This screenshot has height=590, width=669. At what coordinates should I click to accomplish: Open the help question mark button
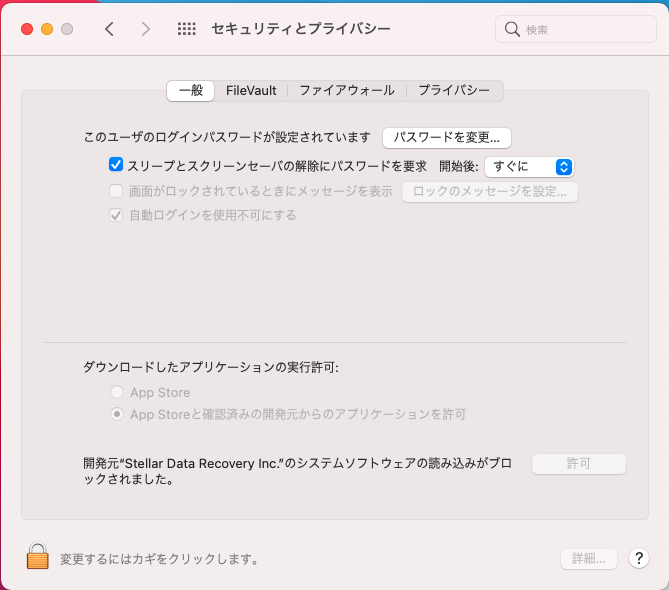tap(638, 558)
